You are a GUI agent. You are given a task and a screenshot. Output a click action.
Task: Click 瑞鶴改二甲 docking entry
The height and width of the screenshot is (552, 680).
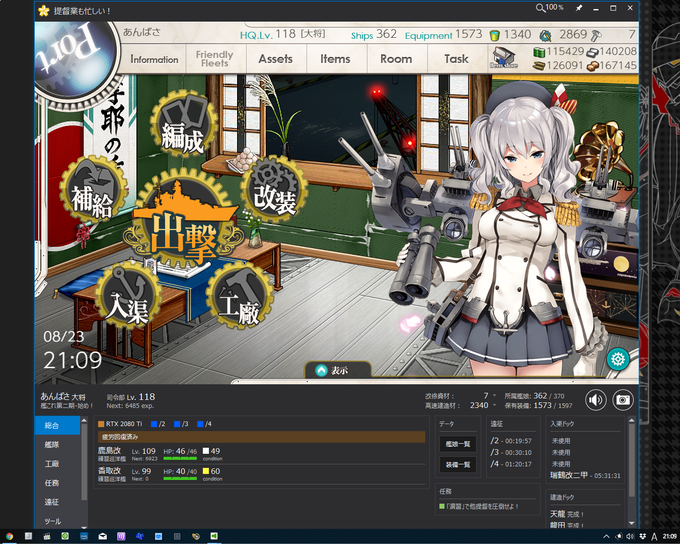[585, 475]
